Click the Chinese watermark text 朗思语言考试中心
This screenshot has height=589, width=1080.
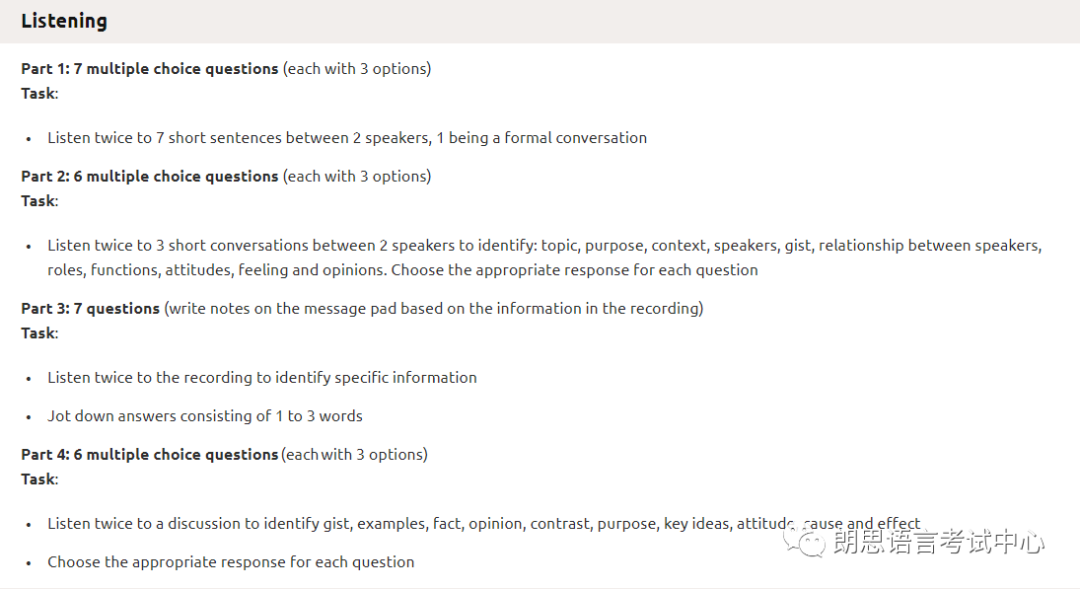[939, 543]
